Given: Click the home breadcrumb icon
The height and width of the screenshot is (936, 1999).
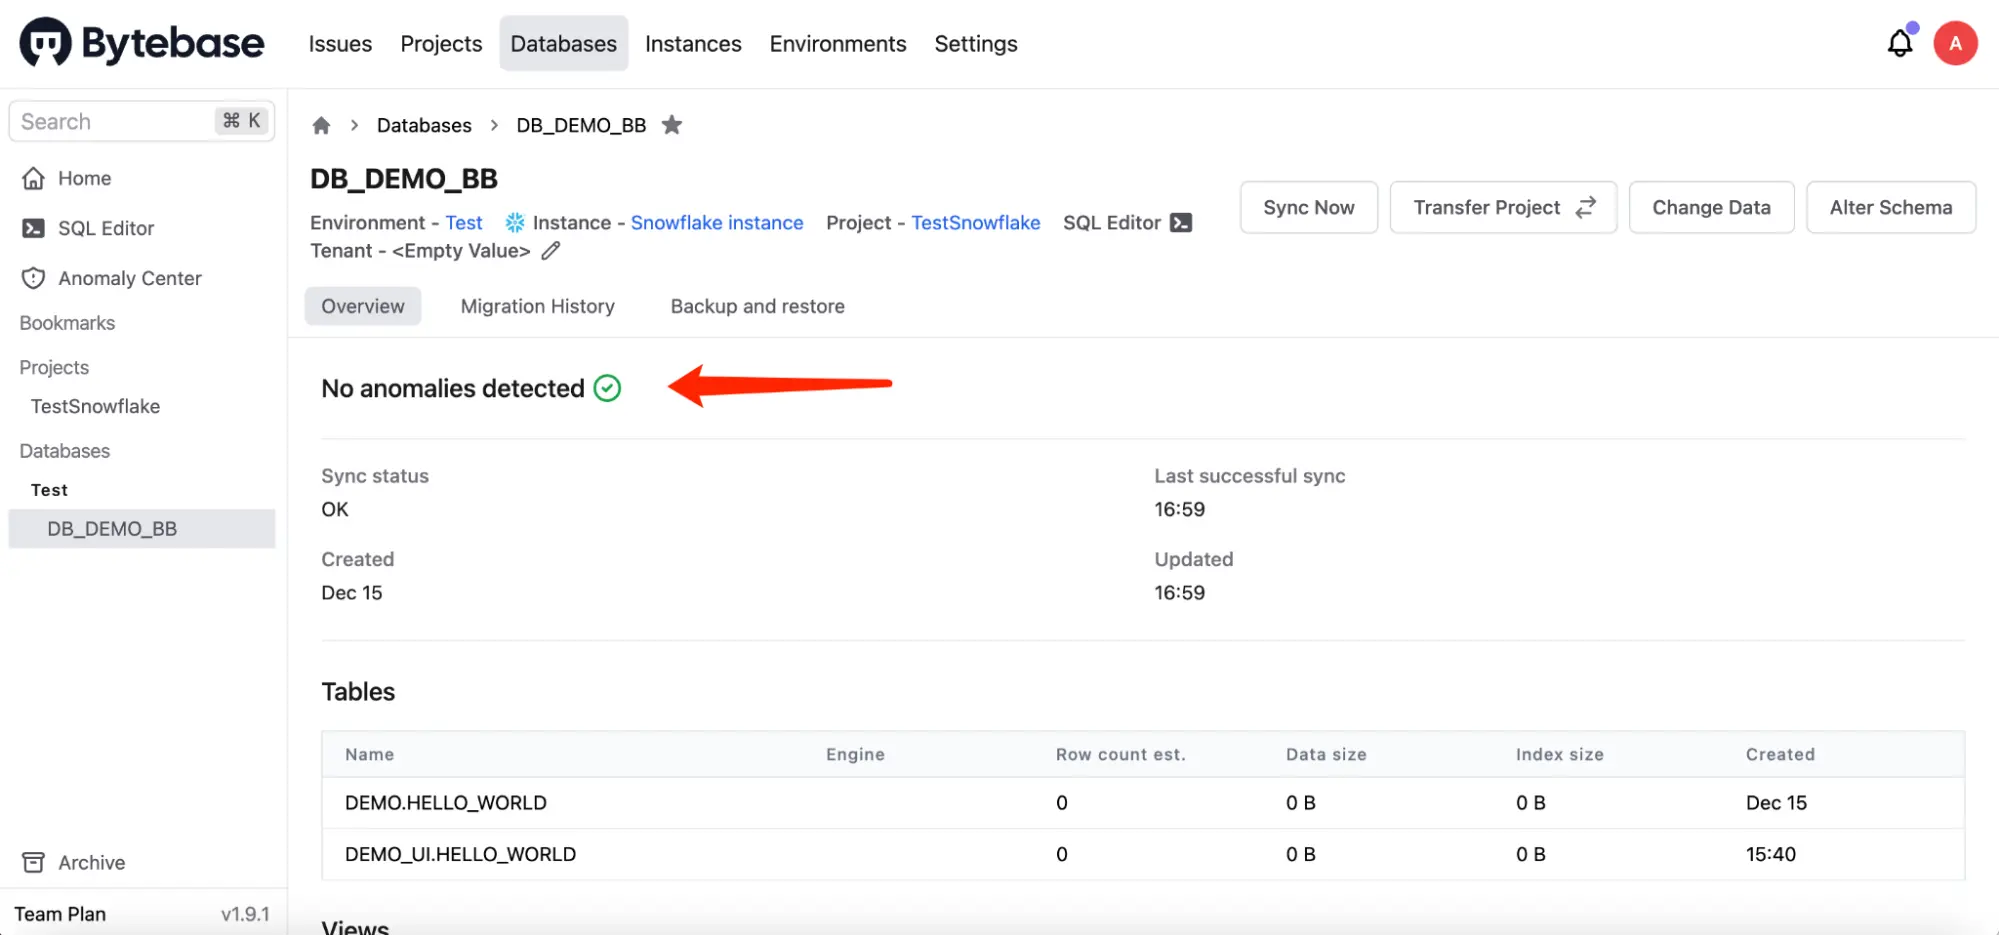Looking at the screenshot, I should point(321,125).
